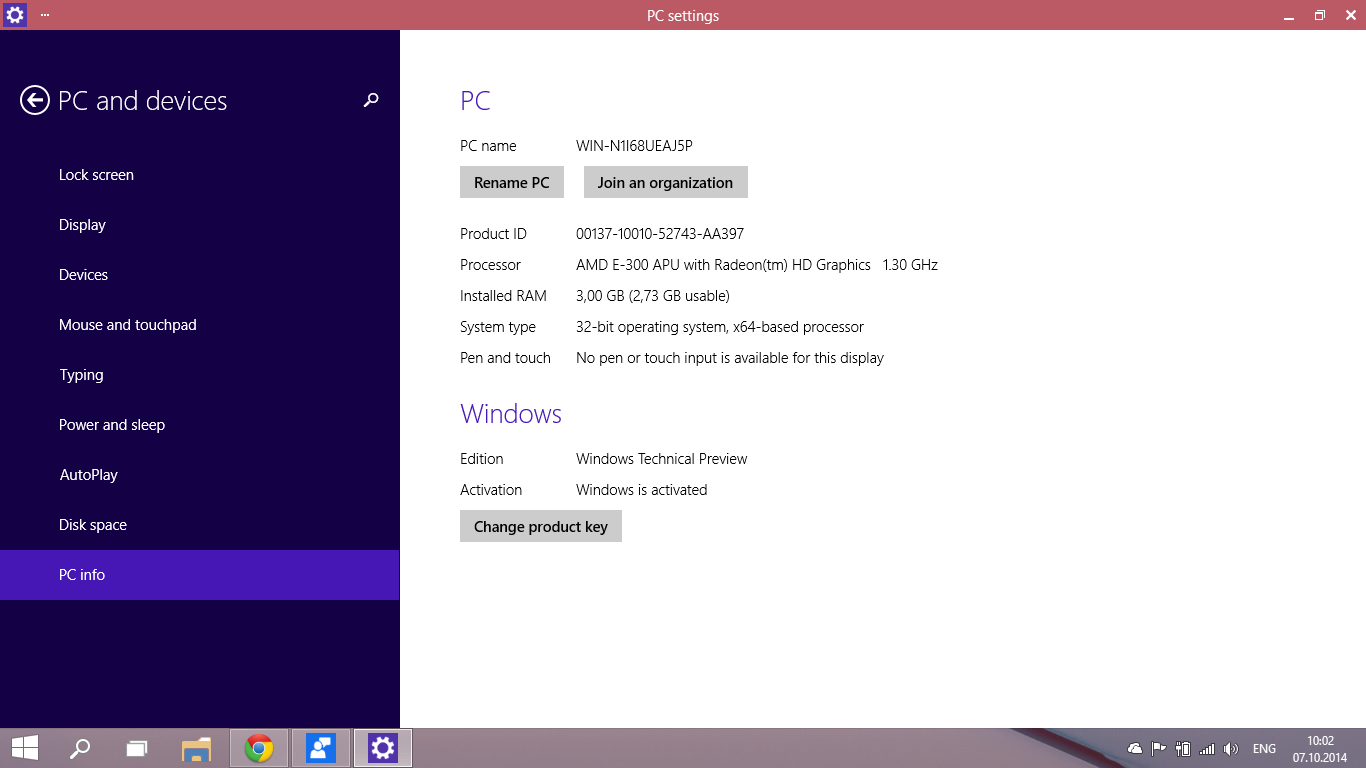The height and width of the screenshot is (768, 1366).
Task: Go to Display settings
Action: point(82,225)
